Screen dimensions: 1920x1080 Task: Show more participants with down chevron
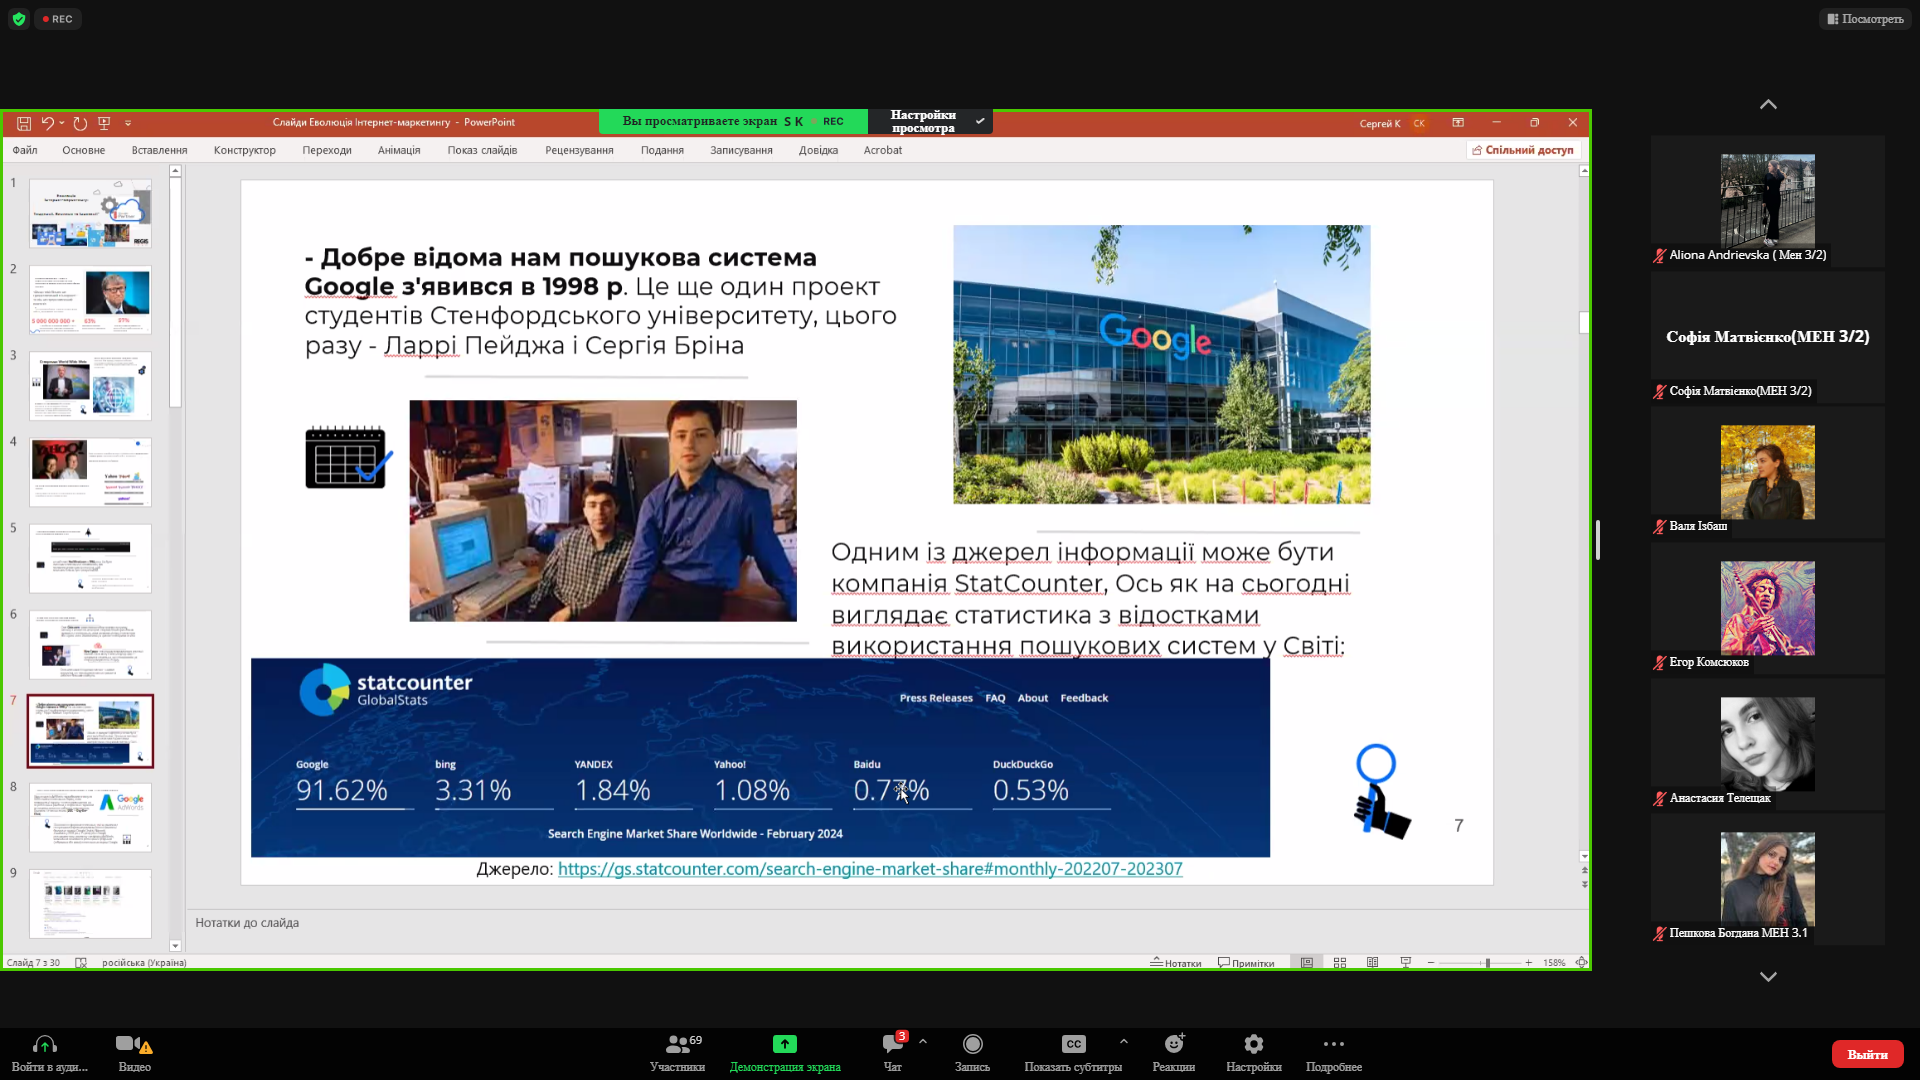(1768, 977)
